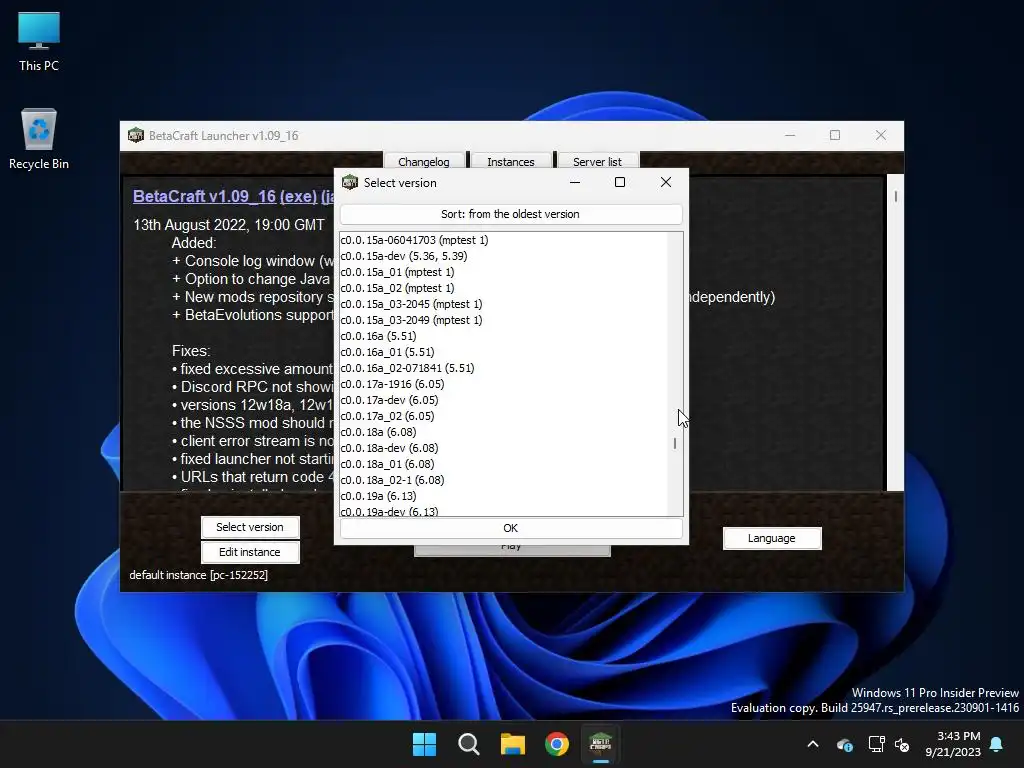The image size is (1024, 768).
Task: Show hidden system tray icons
Action: (813, 744)
